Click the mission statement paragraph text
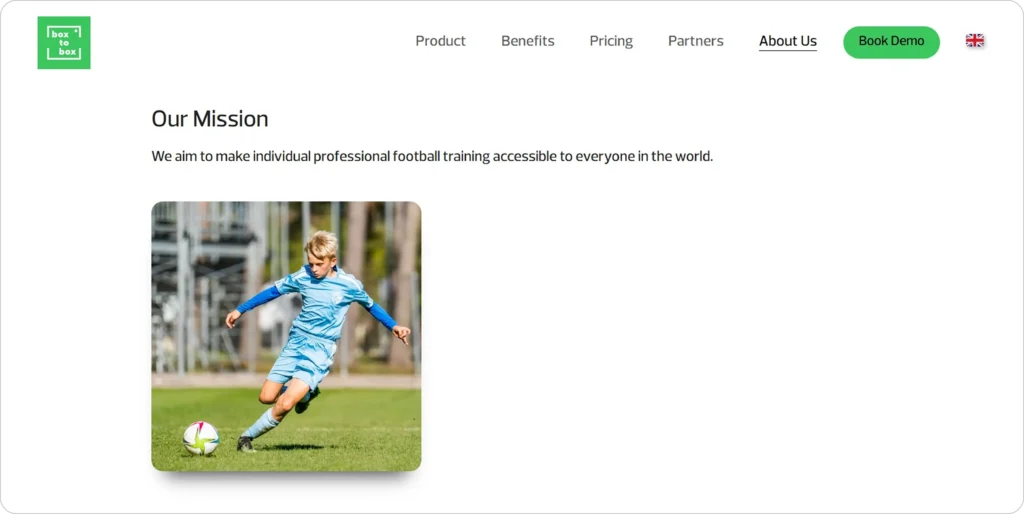Viewport: 1024px width, 514px height. point(432,157)
